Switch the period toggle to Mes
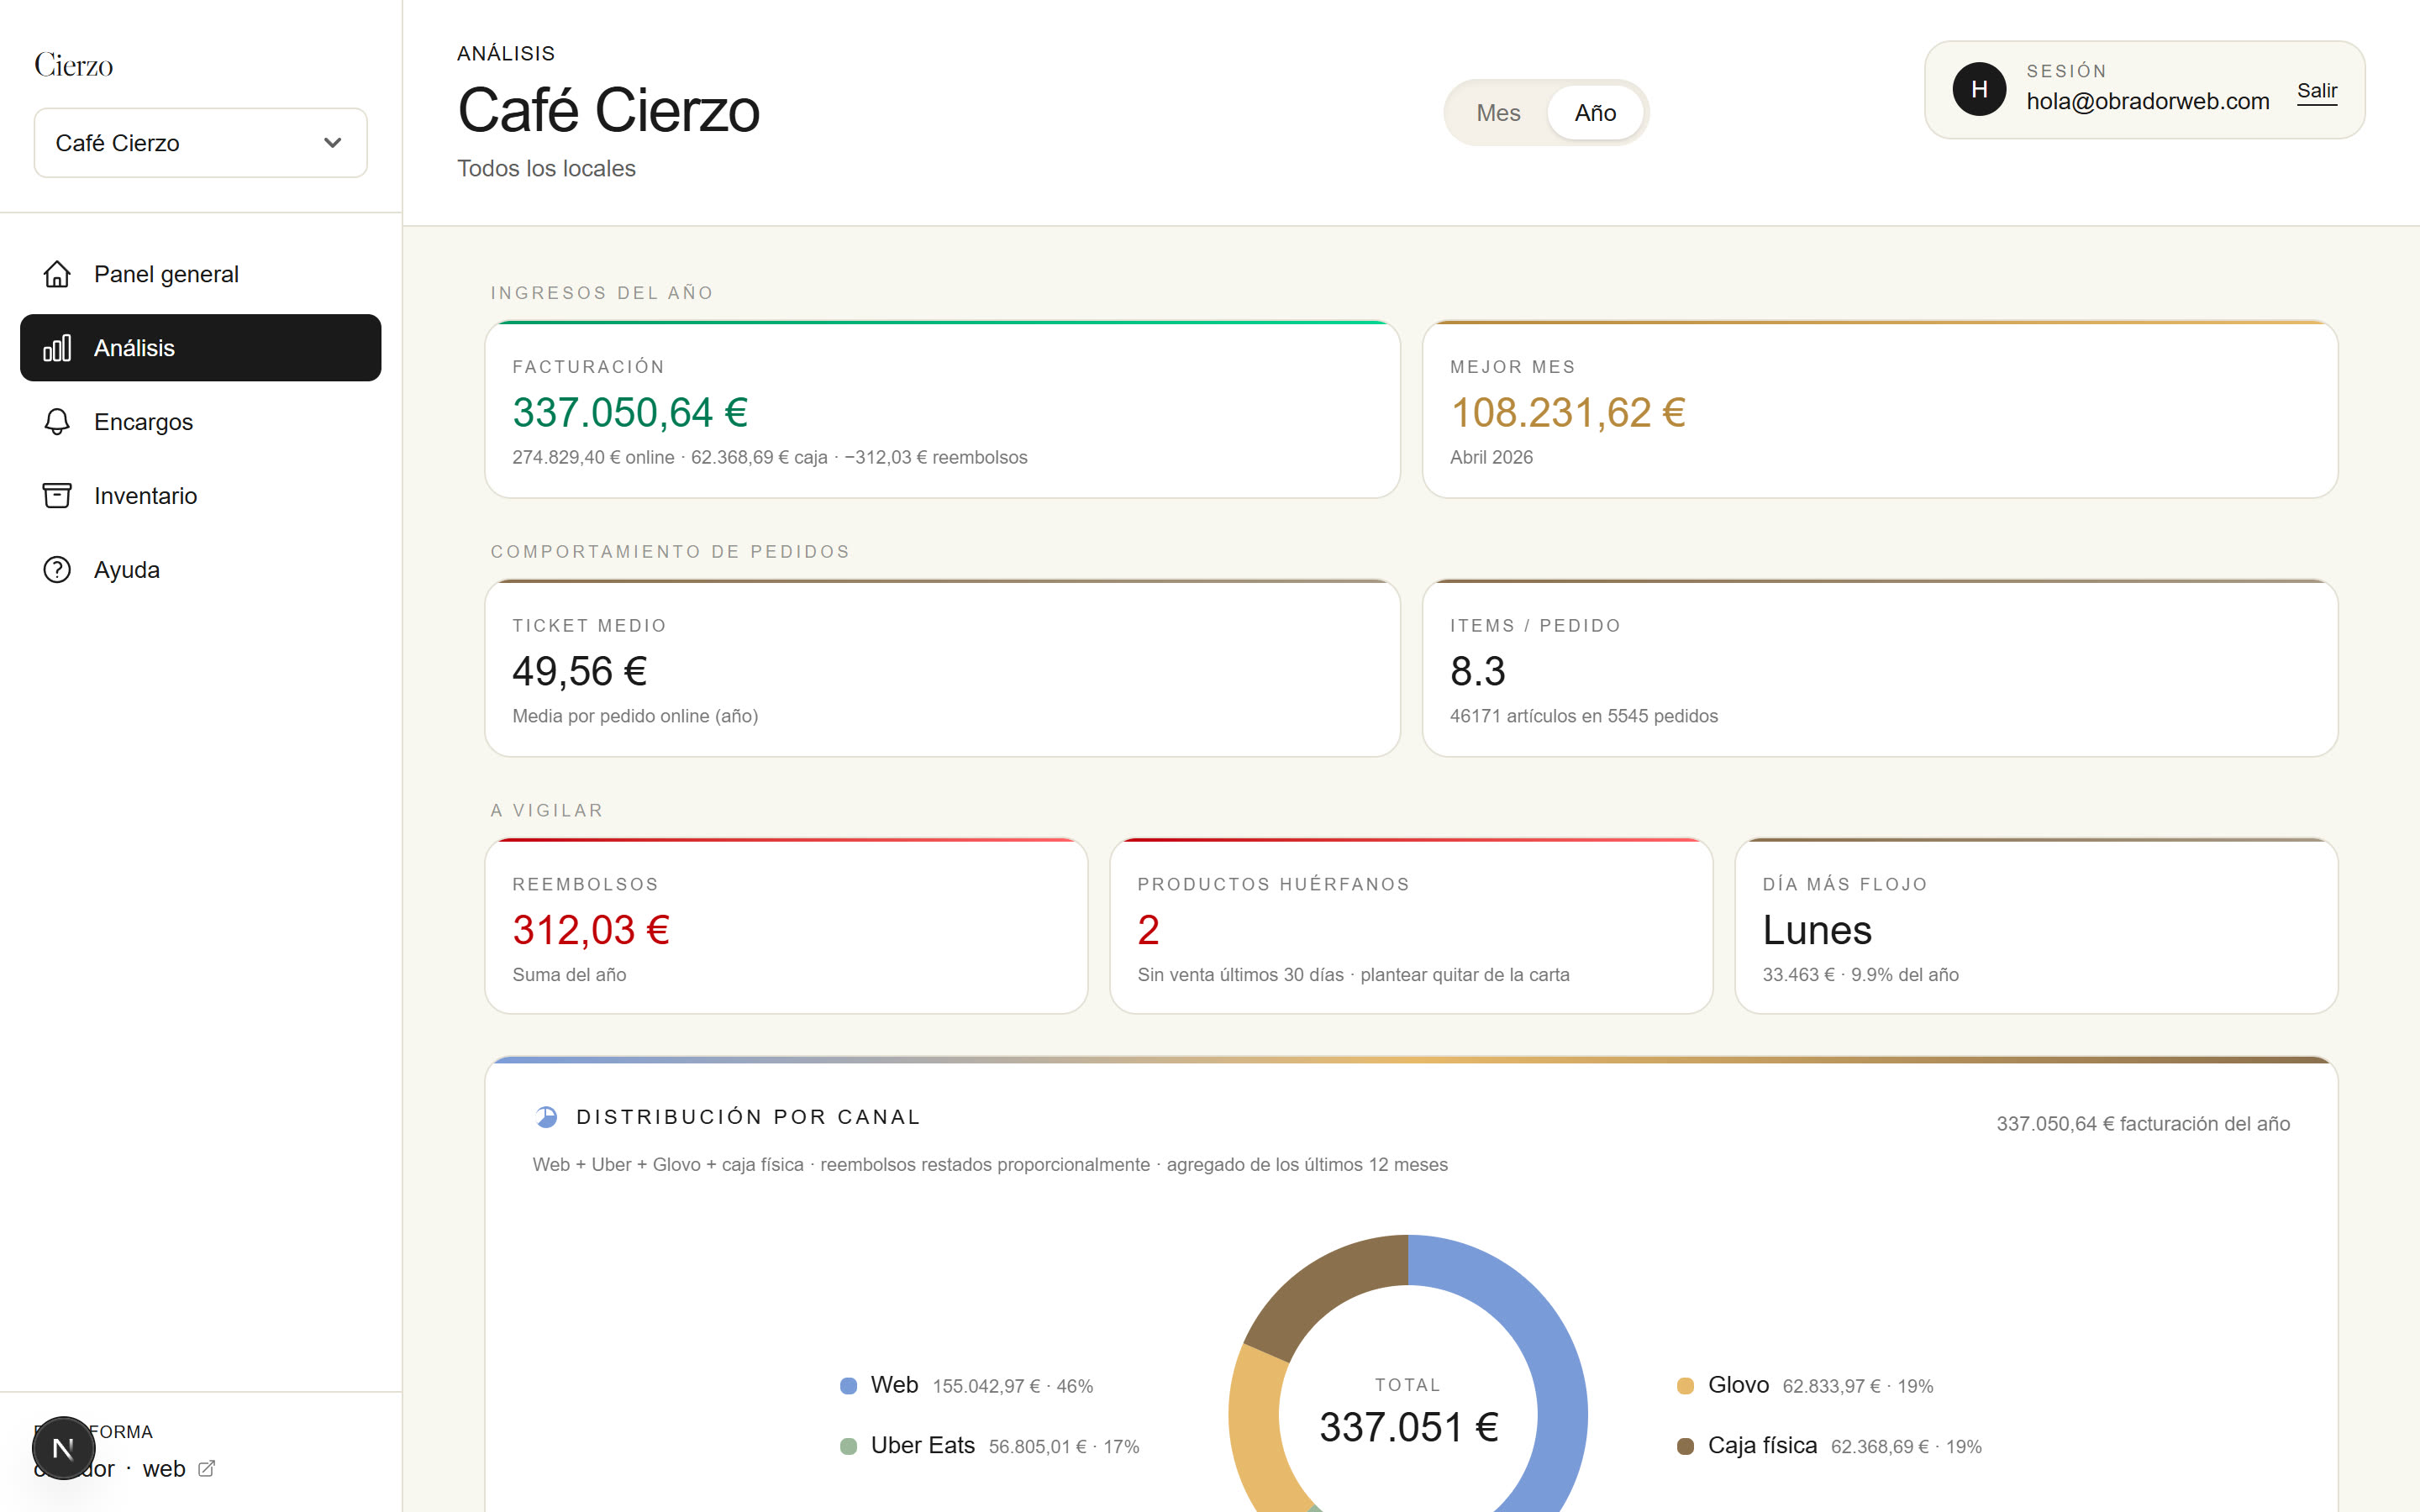 (x=1498, y=113)
